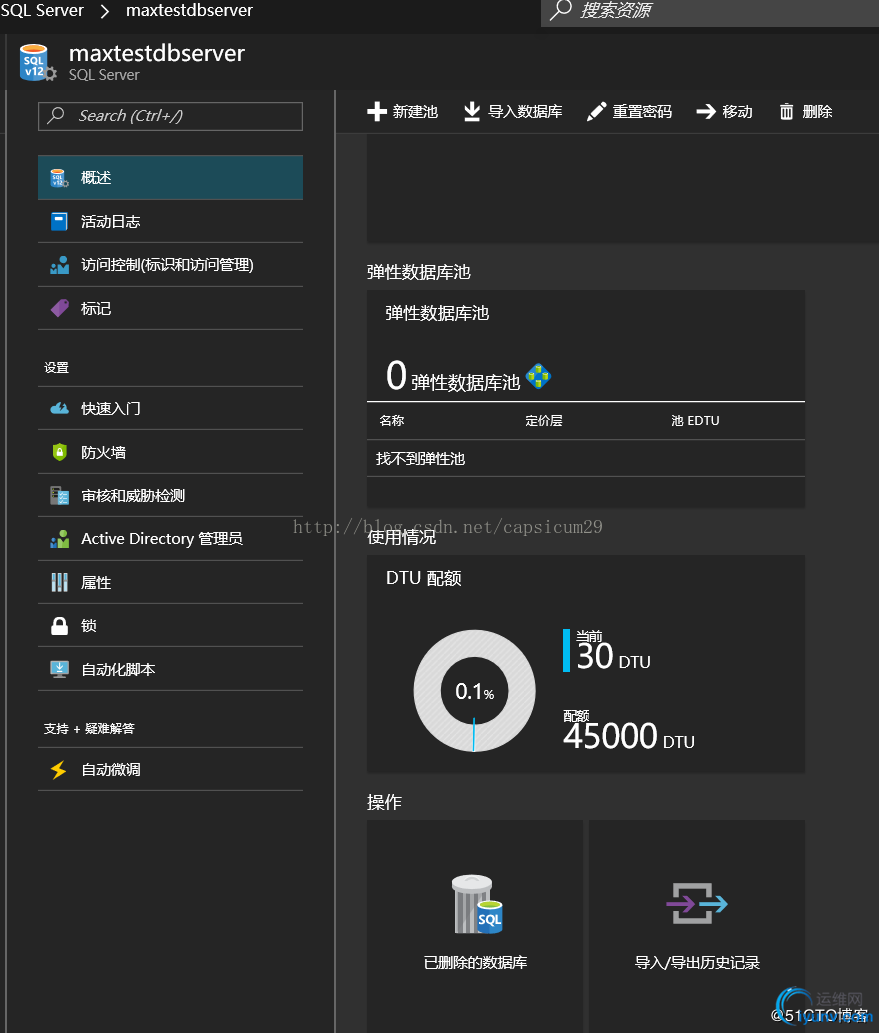Click the 审核和威胁检测 checklist icon
This screenshot has width=879, height=1033.
(59, 495)
